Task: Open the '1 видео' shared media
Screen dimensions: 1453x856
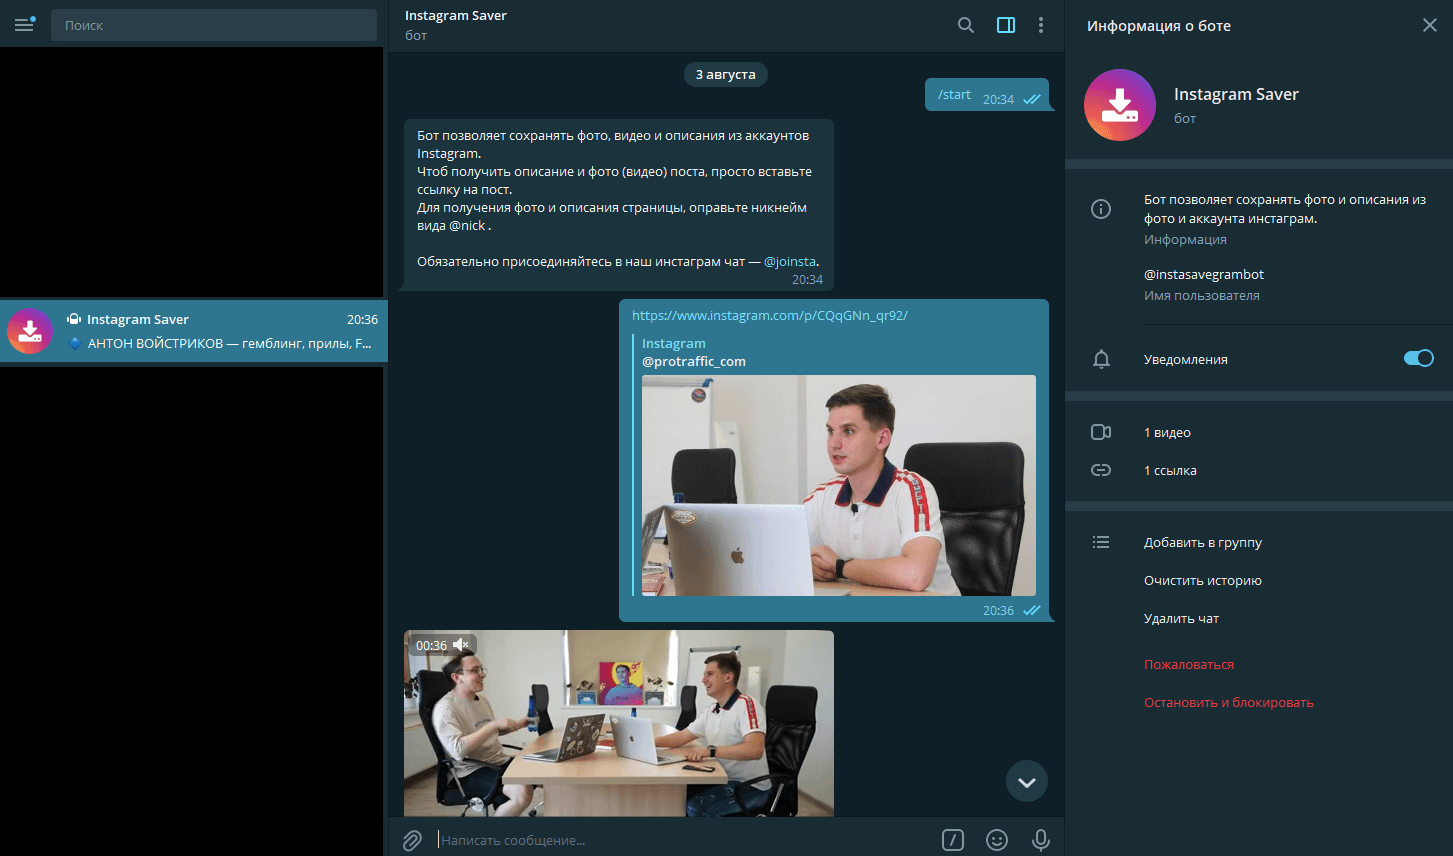Action: 1167,433
